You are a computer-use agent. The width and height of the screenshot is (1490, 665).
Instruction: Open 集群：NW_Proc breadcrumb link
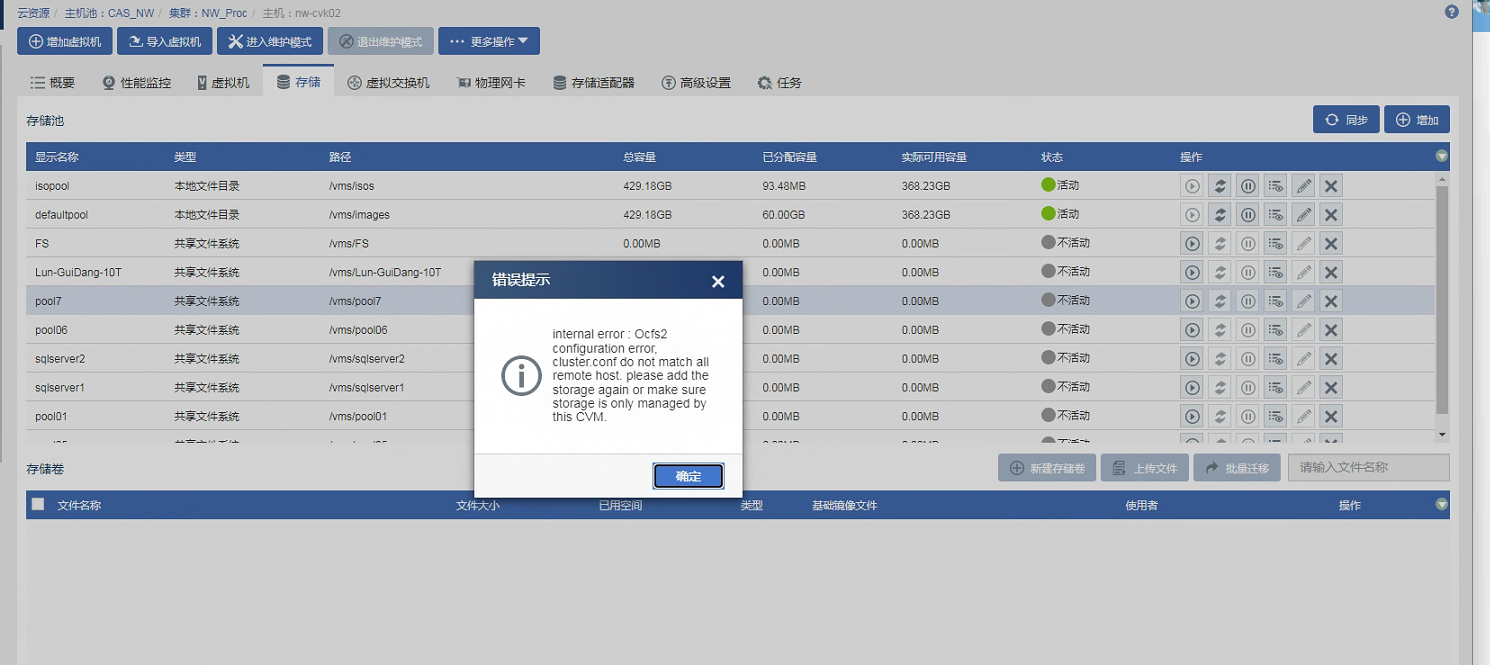click(x=207, y=12)
